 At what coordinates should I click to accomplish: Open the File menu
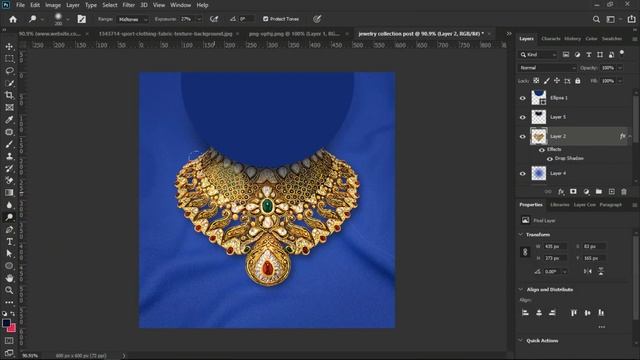pos(20,5)
